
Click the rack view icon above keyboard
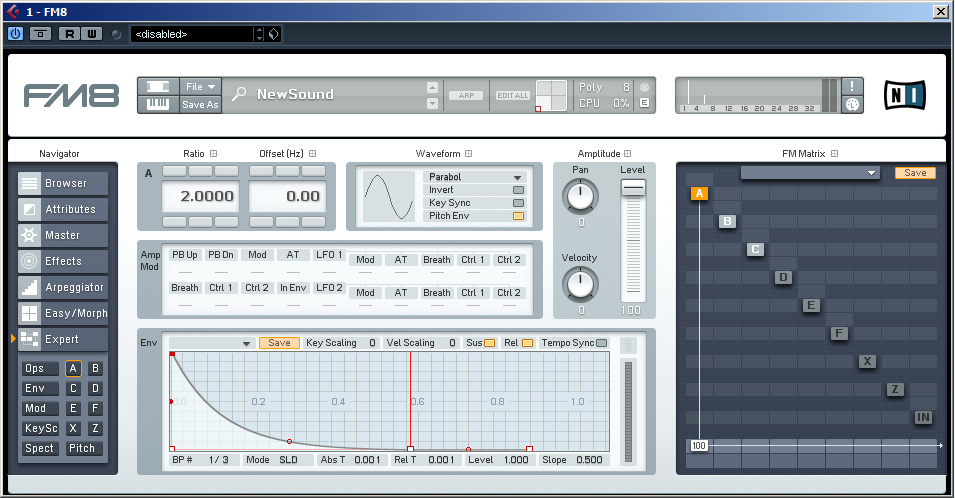point(158,86)
